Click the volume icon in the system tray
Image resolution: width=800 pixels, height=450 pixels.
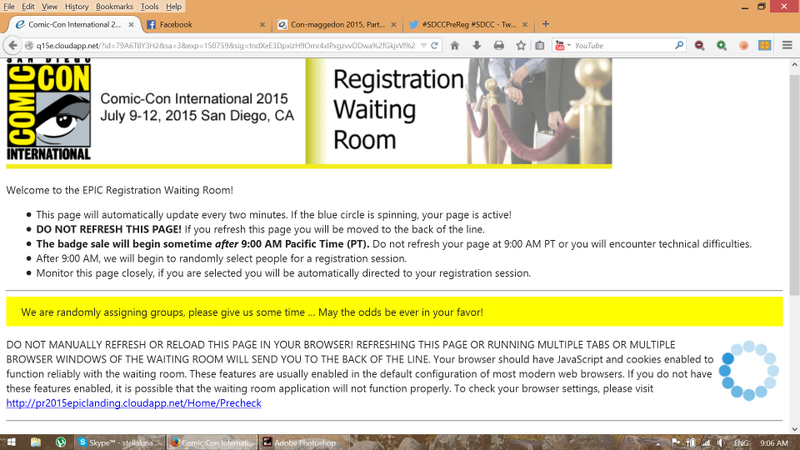[720, 443]
